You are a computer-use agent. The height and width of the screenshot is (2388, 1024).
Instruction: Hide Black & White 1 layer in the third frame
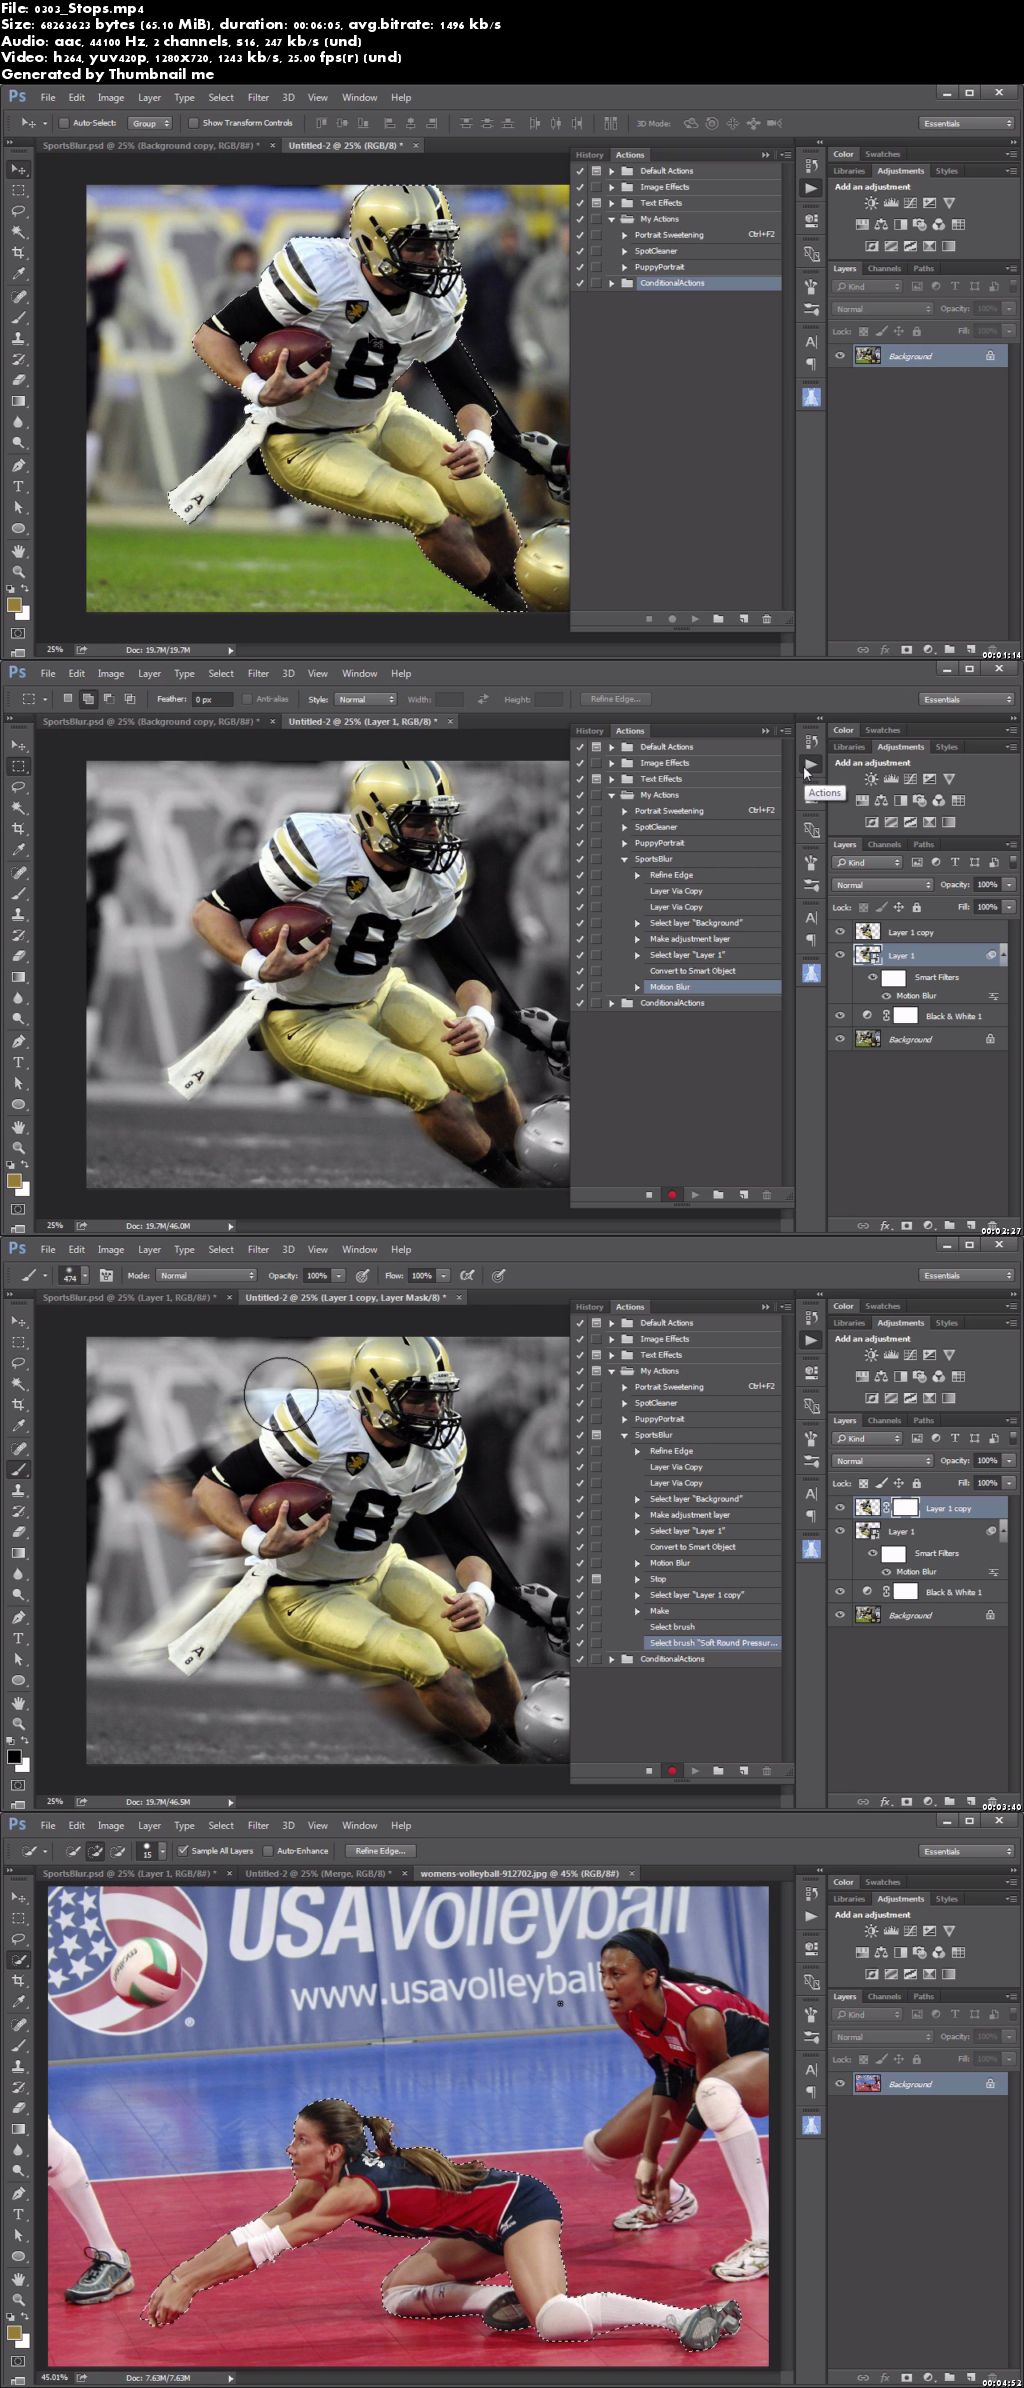tap(840, 1591)
